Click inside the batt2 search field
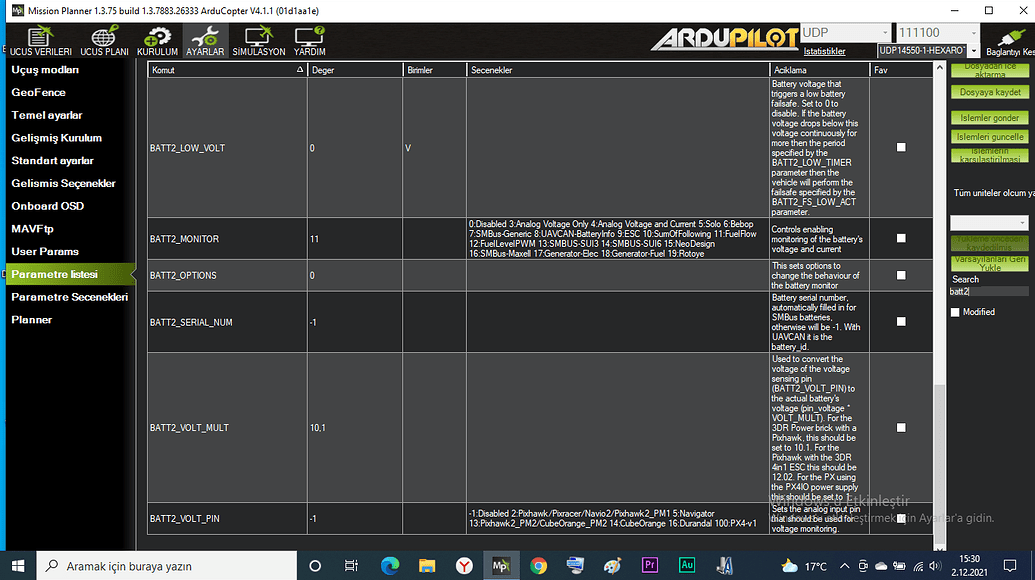 pyautogui.click(x=990, y=293)
